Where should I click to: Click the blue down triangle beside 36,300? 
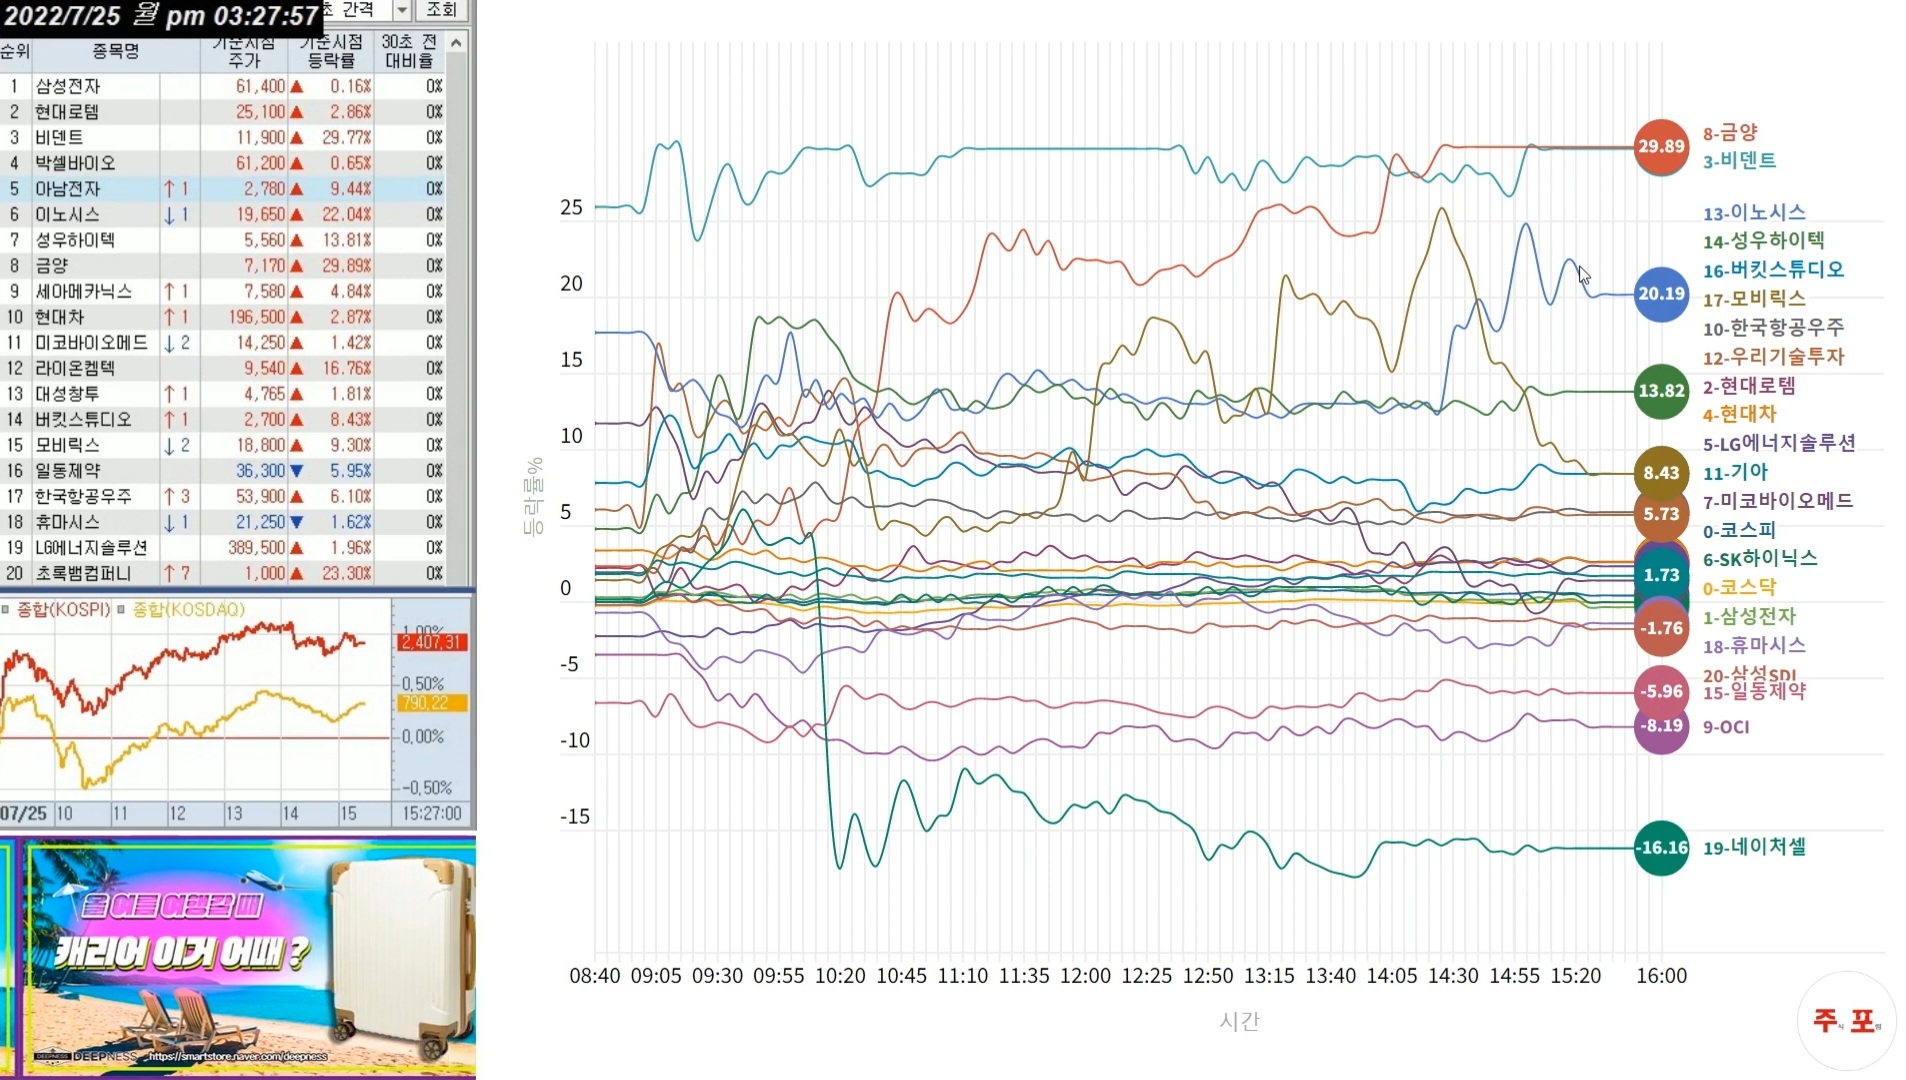coord(296,471)
